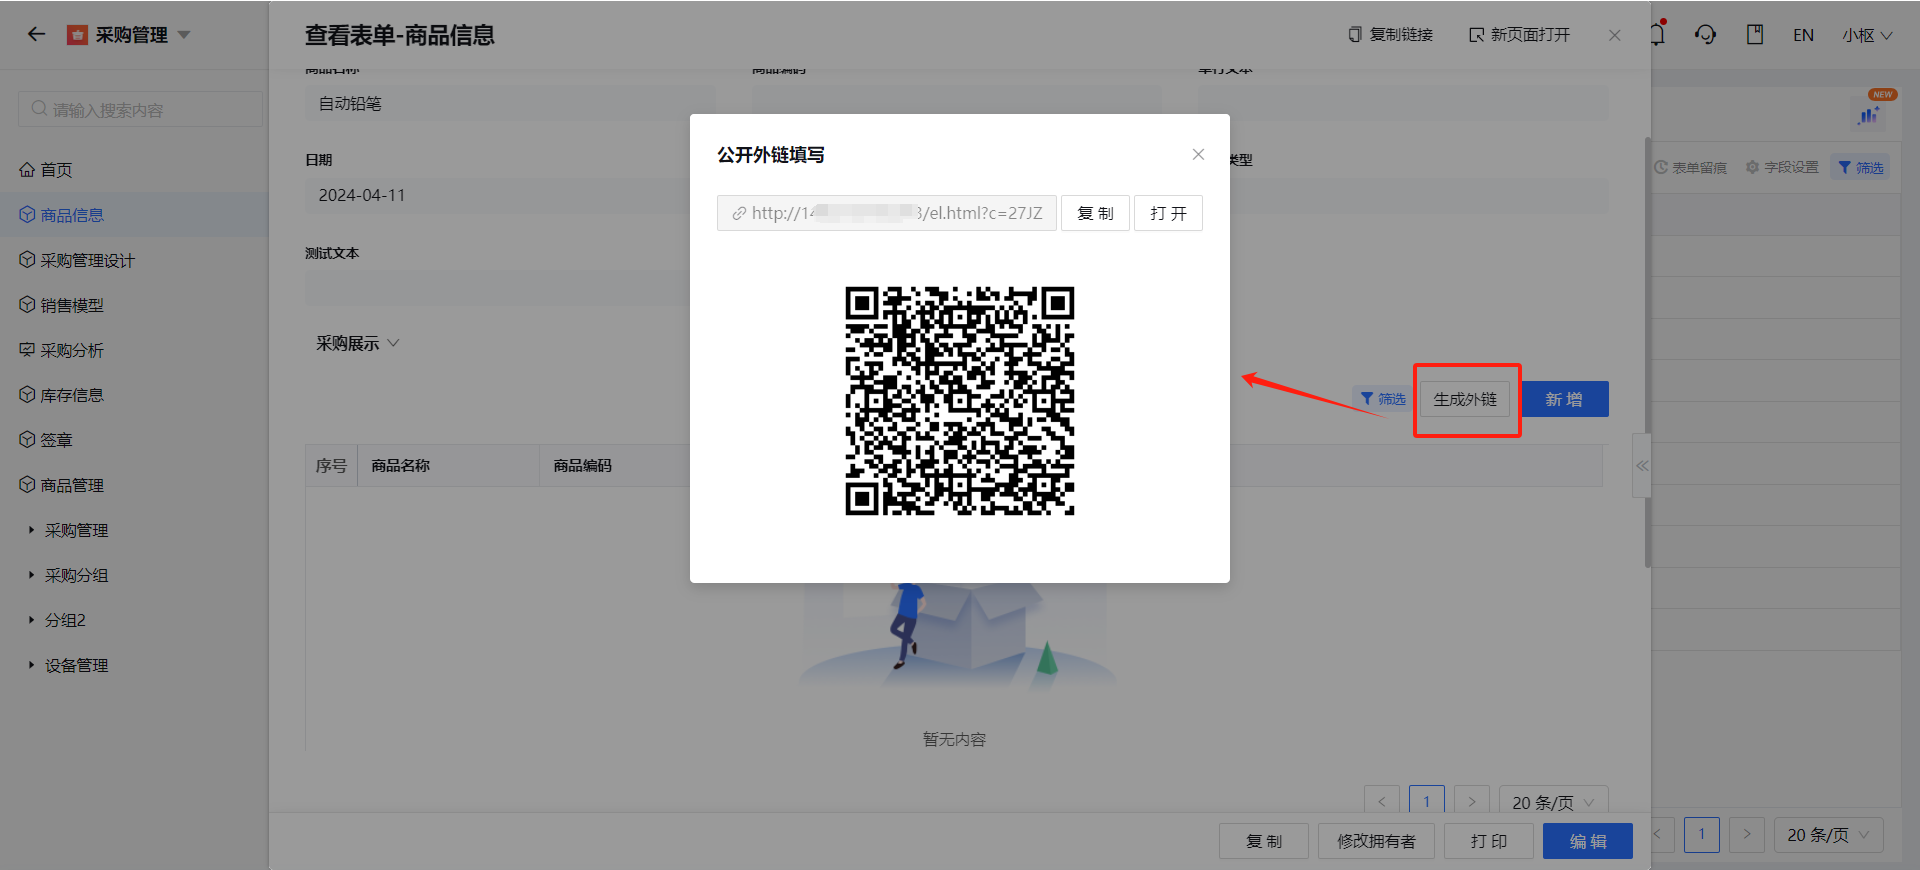Click the 序号 column header
Image resolution: width=1920 pixels, height=870 pixels.
point(331,465)
